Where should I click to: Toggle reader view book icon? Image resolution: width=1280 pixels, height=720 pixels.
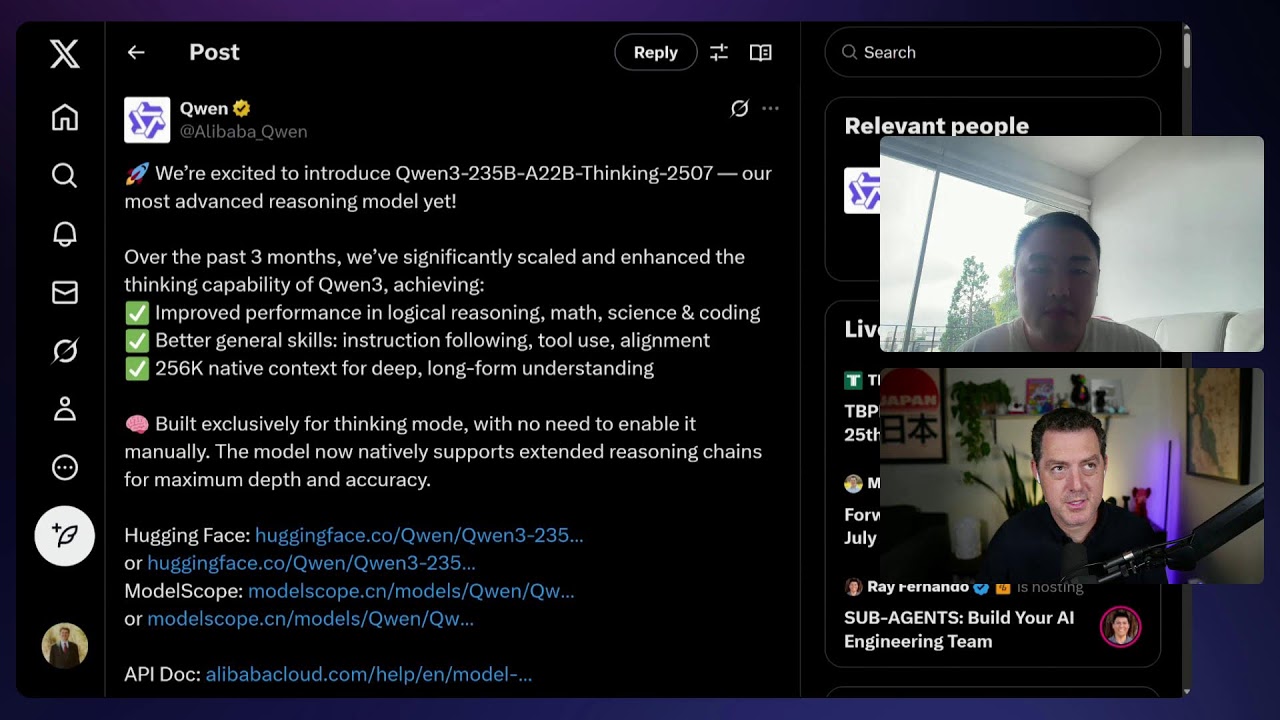click(761, 52)
